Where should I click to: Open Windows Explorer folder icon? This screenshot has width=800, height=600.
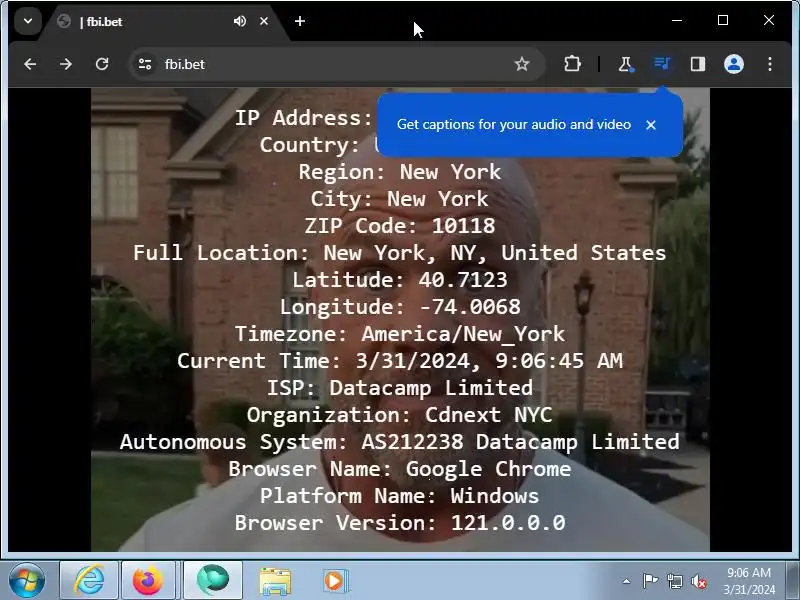click(276, 581)
